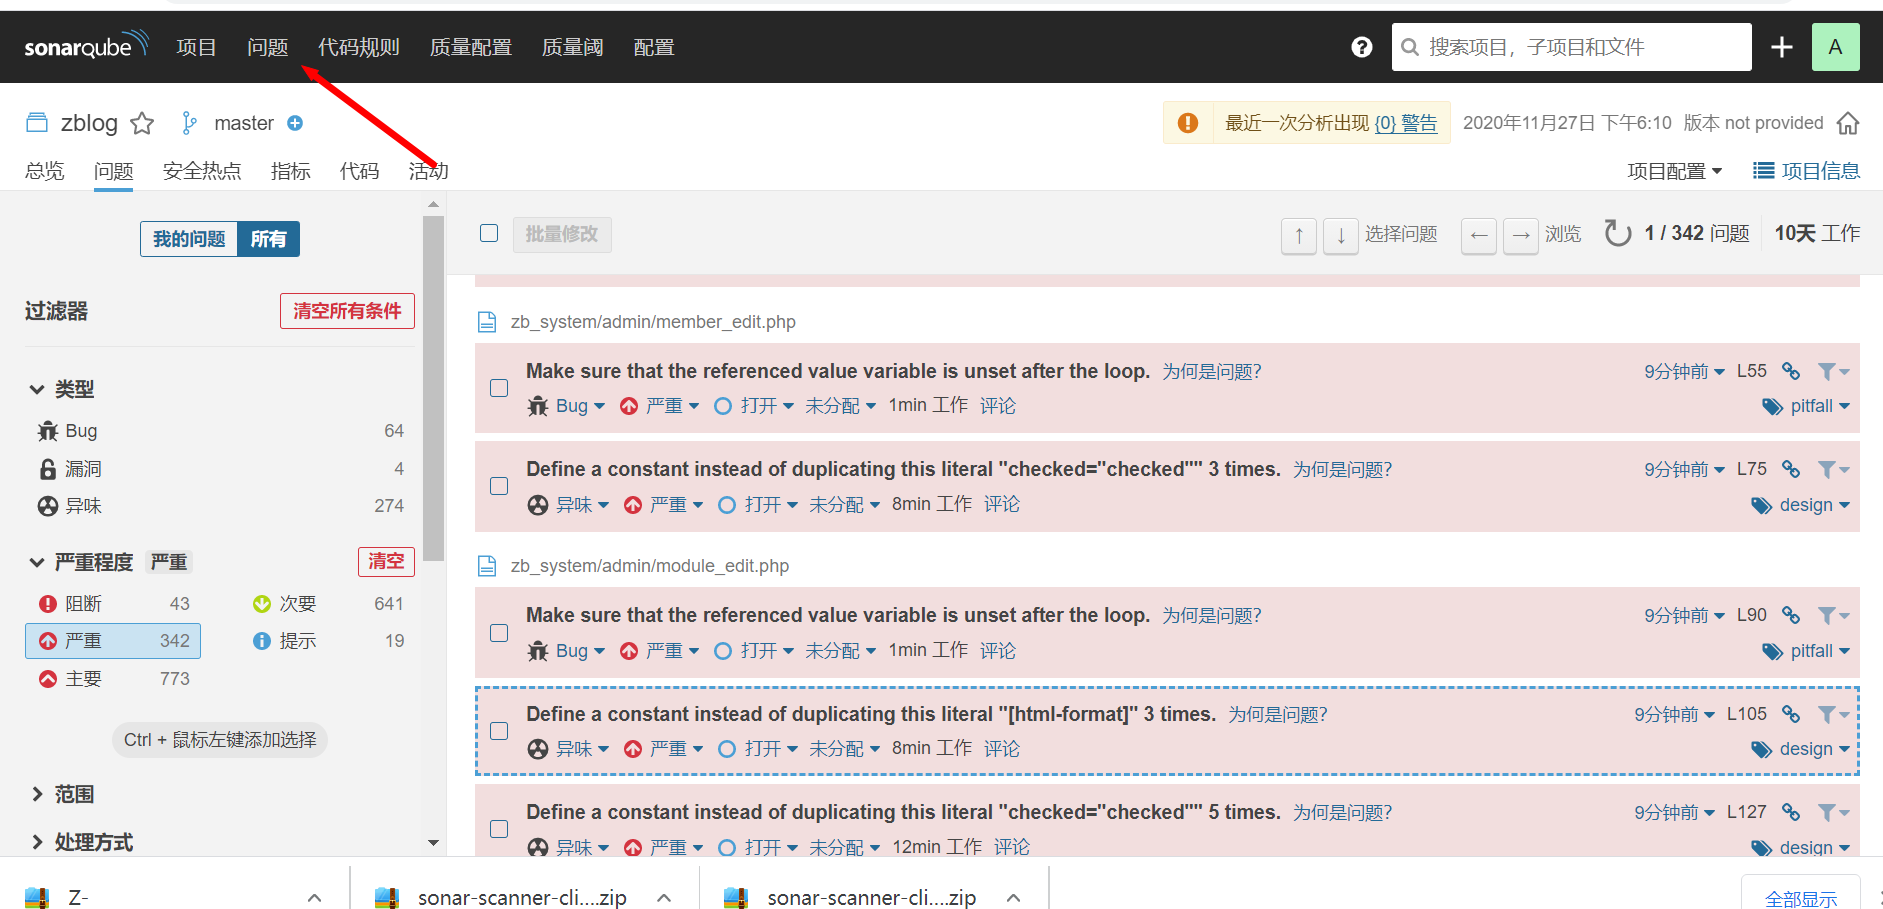The height and width of the screenshot is (909, 1883).
Task: Click the SonarQube logo
Action: [x=86, y=46]
